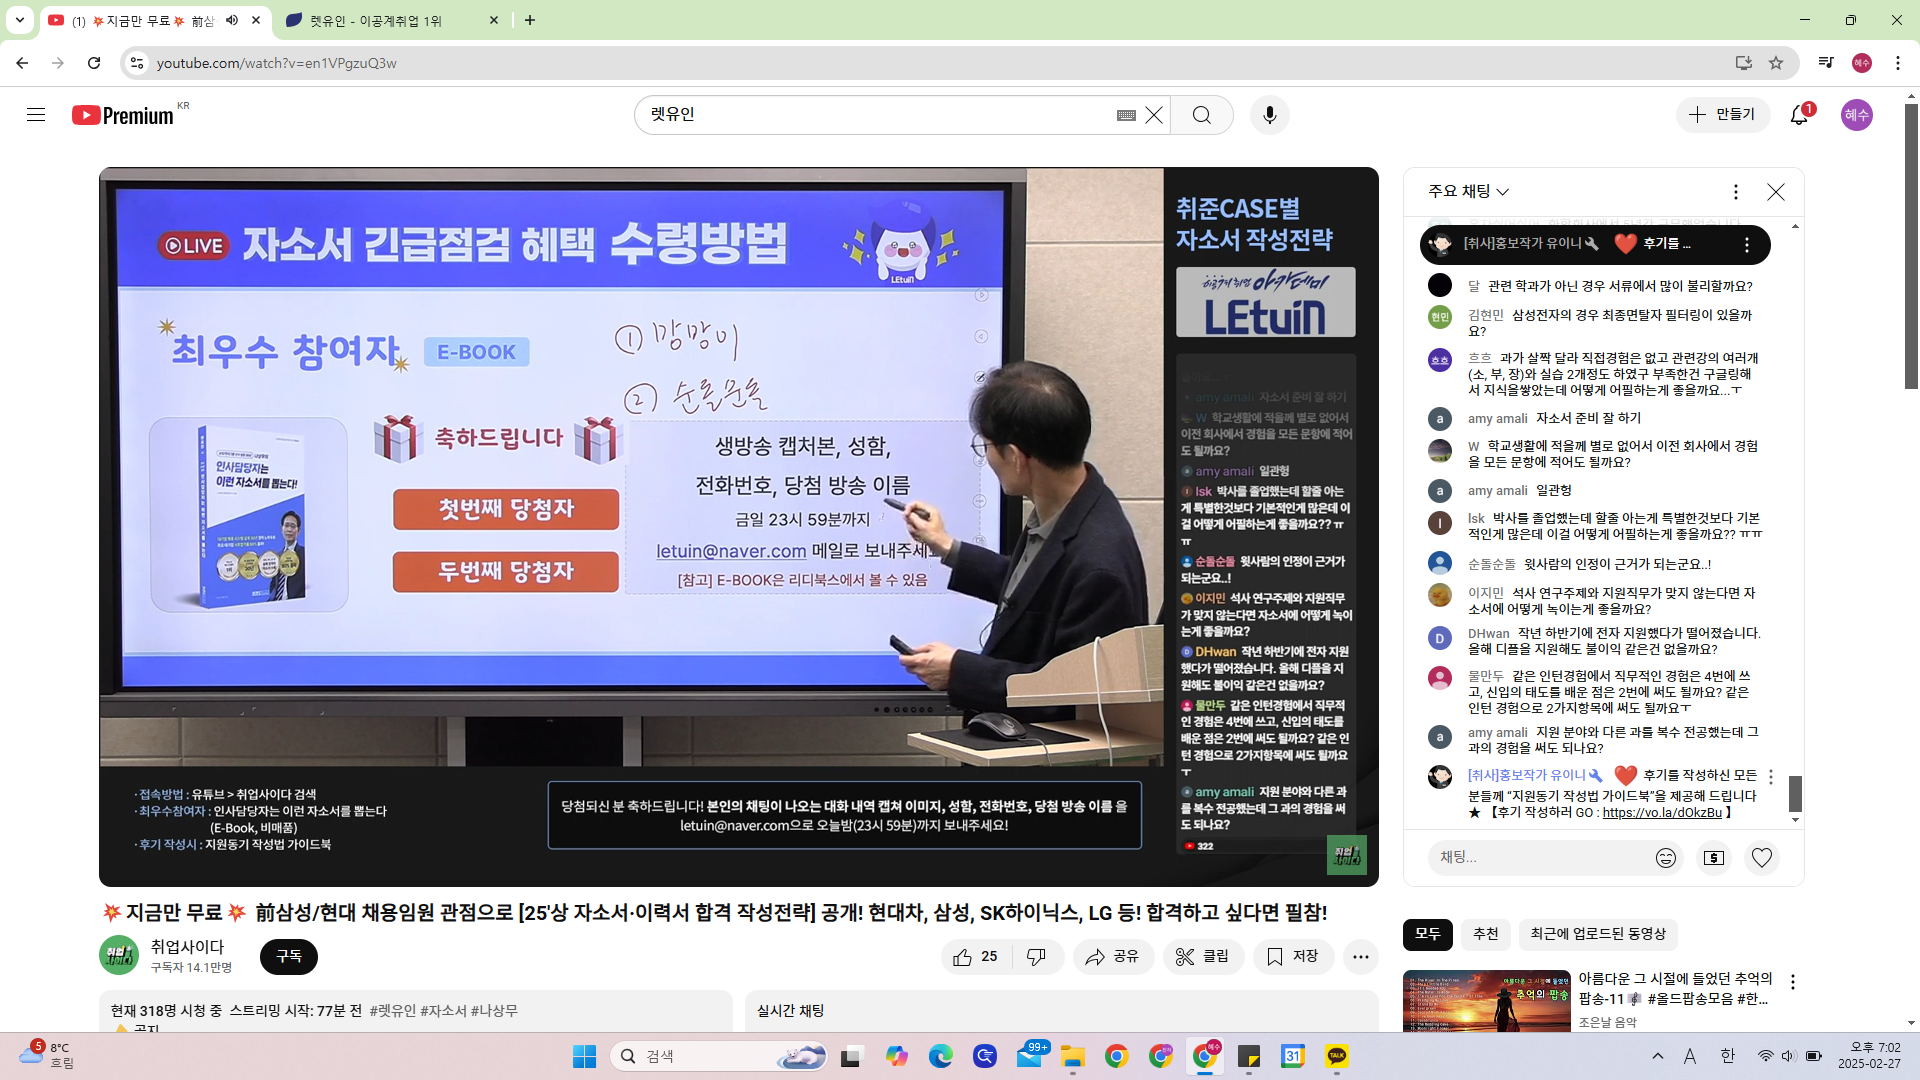Viewport: 1920px width, 1080px height.
Task: Send heart reaction in chat
Action: 1762,858
